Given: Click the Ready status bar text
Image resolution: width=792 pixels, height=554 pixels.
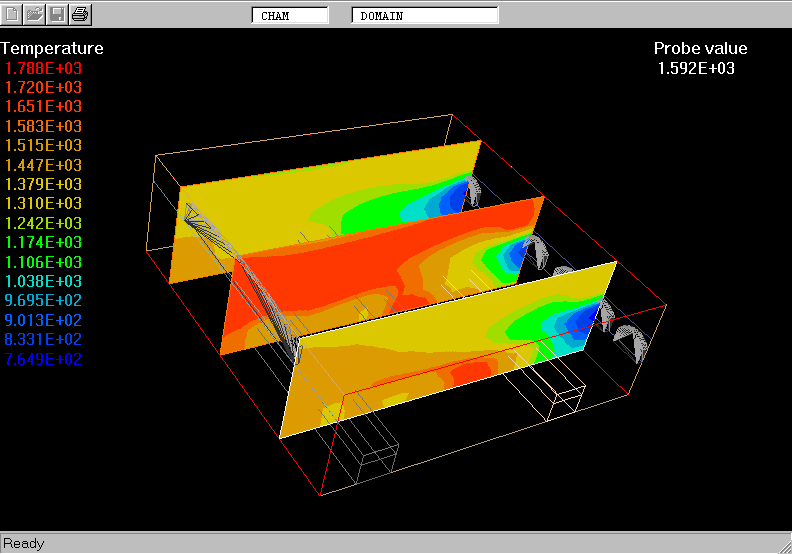Looking at the screenshot, I should tap(24, 543).
